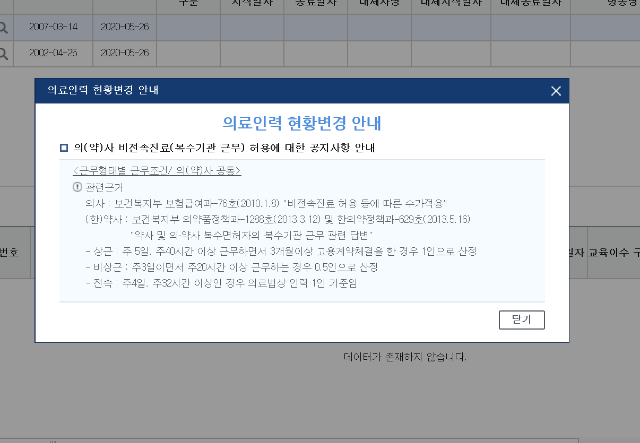The height and width of the screenshot is (443, 640).
Task: Click the 의(약)사 비전속진료 notice title line
Action: [224, 147]
